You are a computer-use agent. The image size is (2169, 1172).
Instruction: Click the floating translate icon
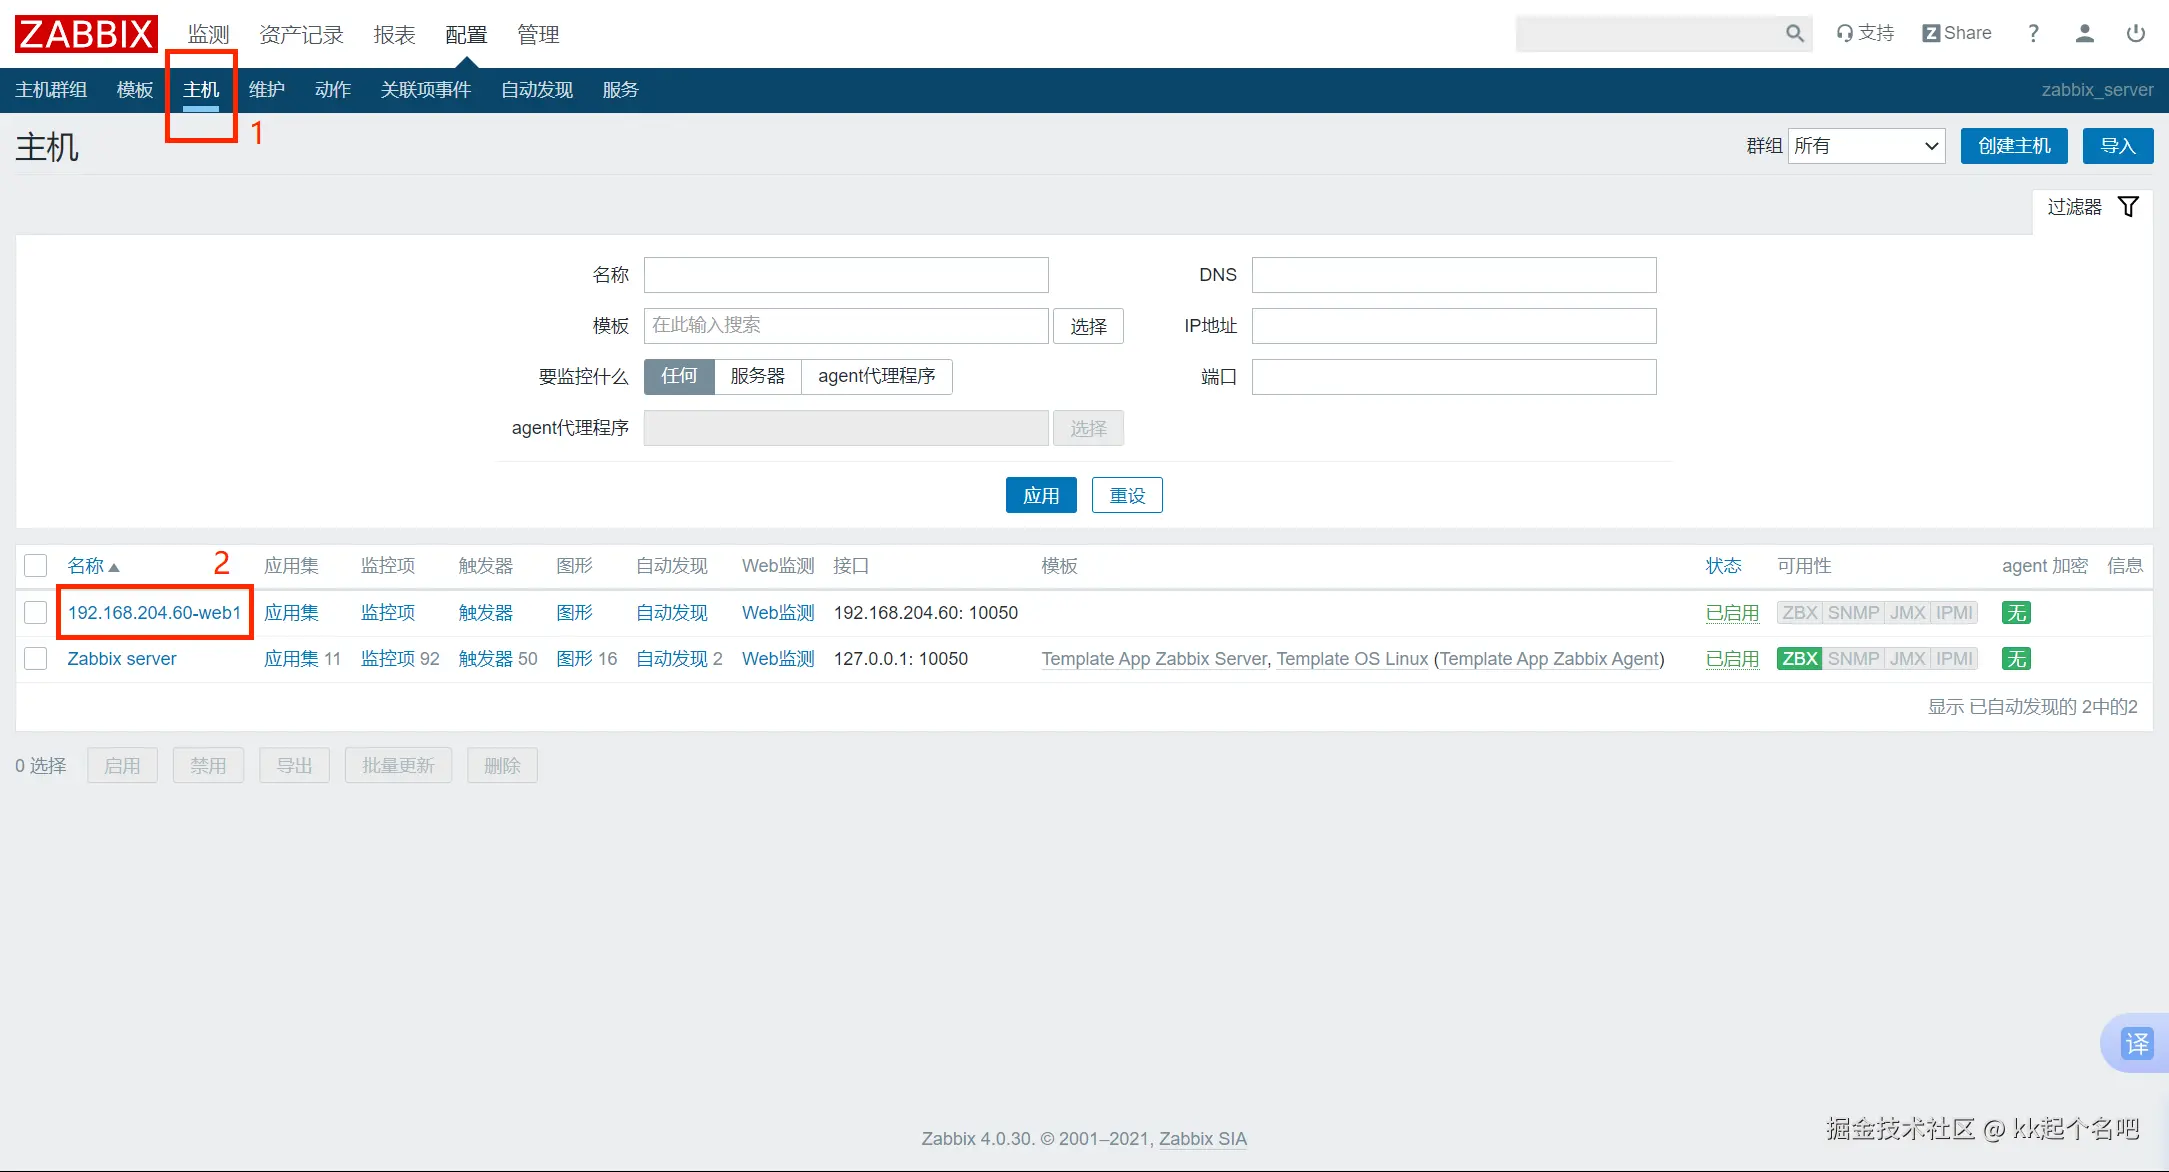(2137, 1044)
